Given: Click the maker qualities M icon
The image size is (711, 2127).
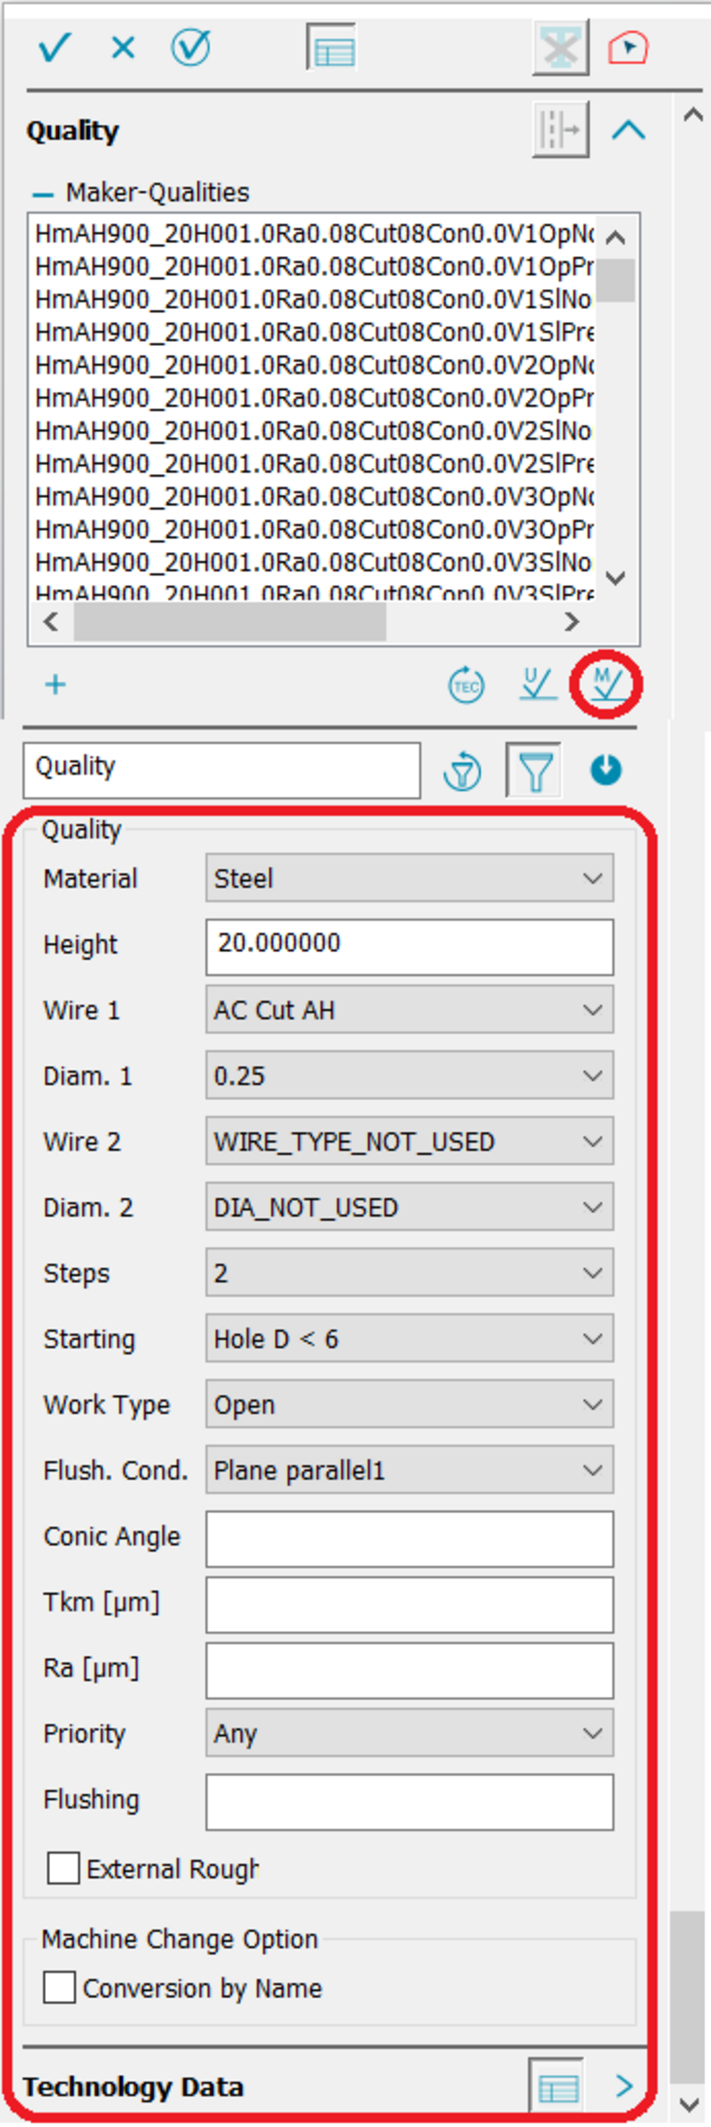Looking at the screenshot, I should point(606,684).
